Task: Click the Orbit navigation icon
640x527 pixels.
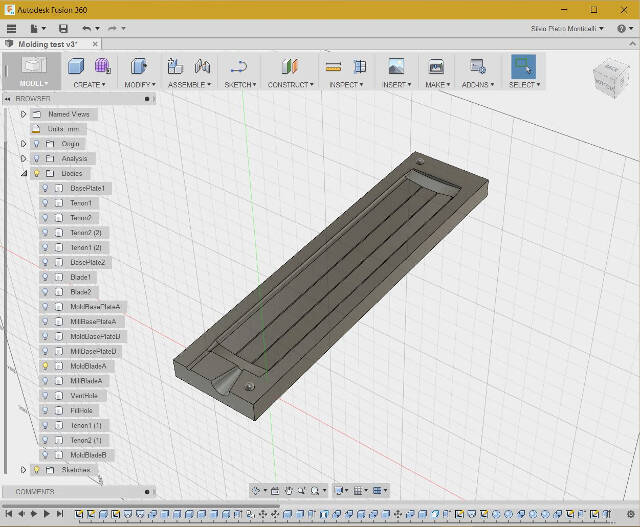Action: click(256, 491)
